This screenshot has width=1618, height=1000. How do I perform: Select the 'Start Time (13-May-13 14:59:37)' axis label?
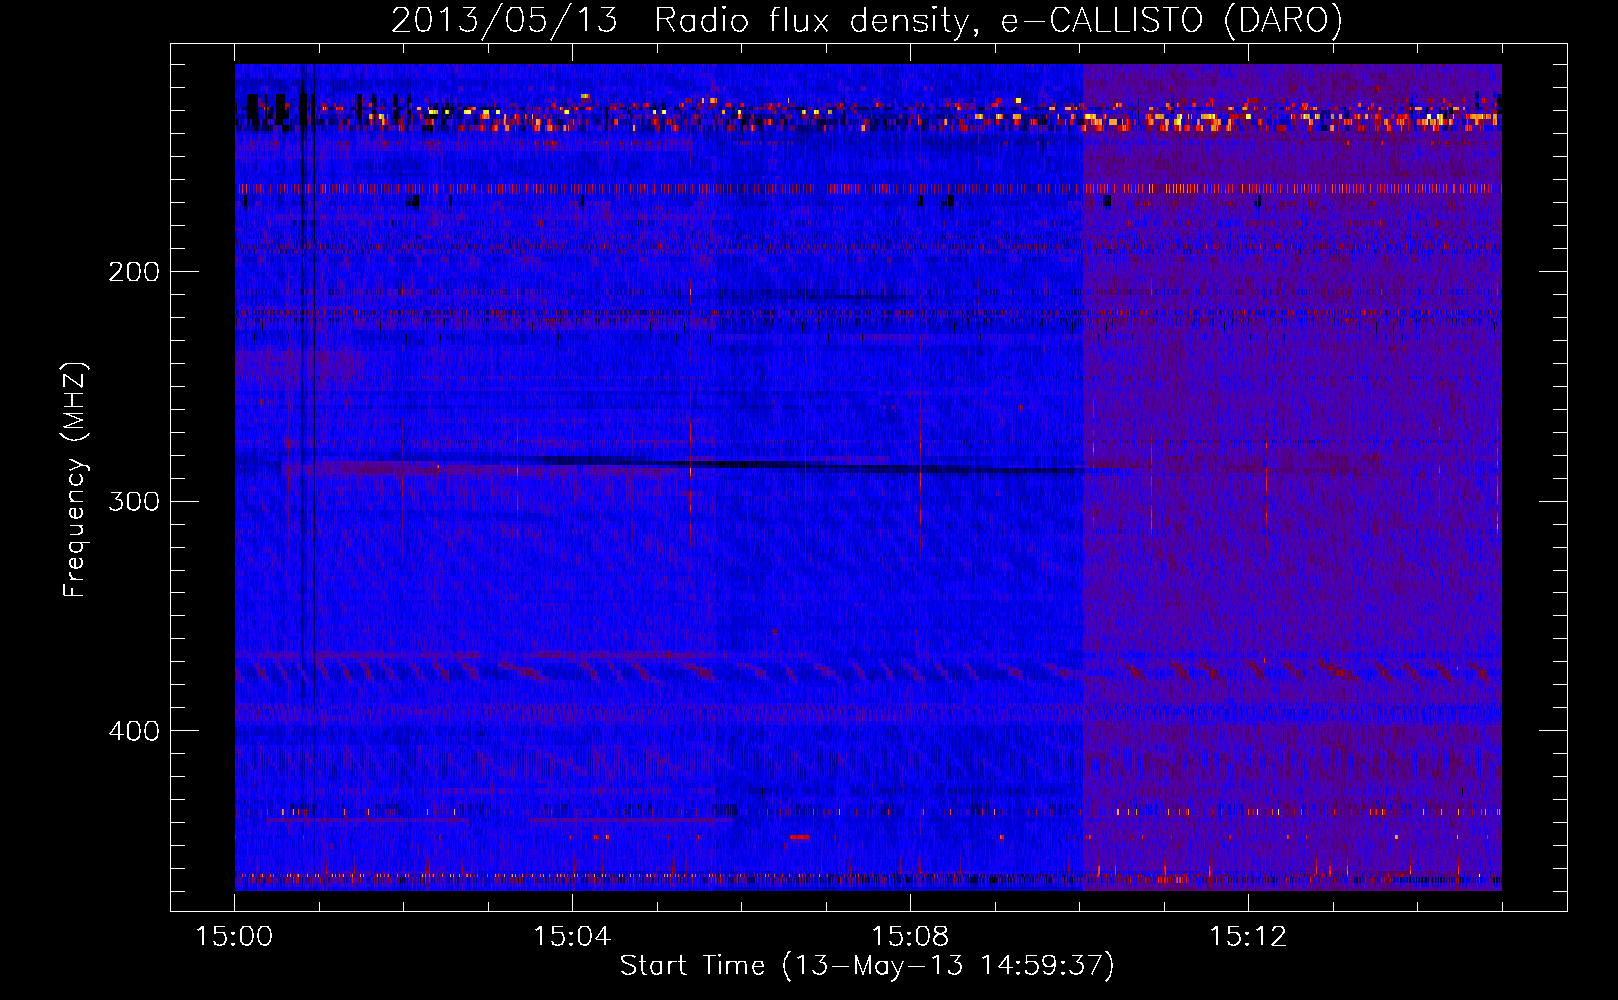[867, 966]
